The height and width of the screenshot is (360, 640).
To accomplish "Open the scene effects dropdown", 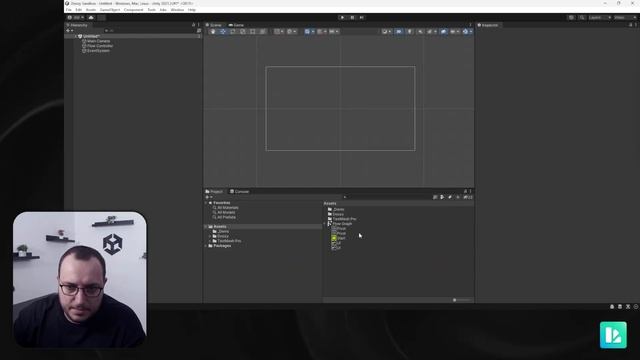I will [x=431, y=31].
